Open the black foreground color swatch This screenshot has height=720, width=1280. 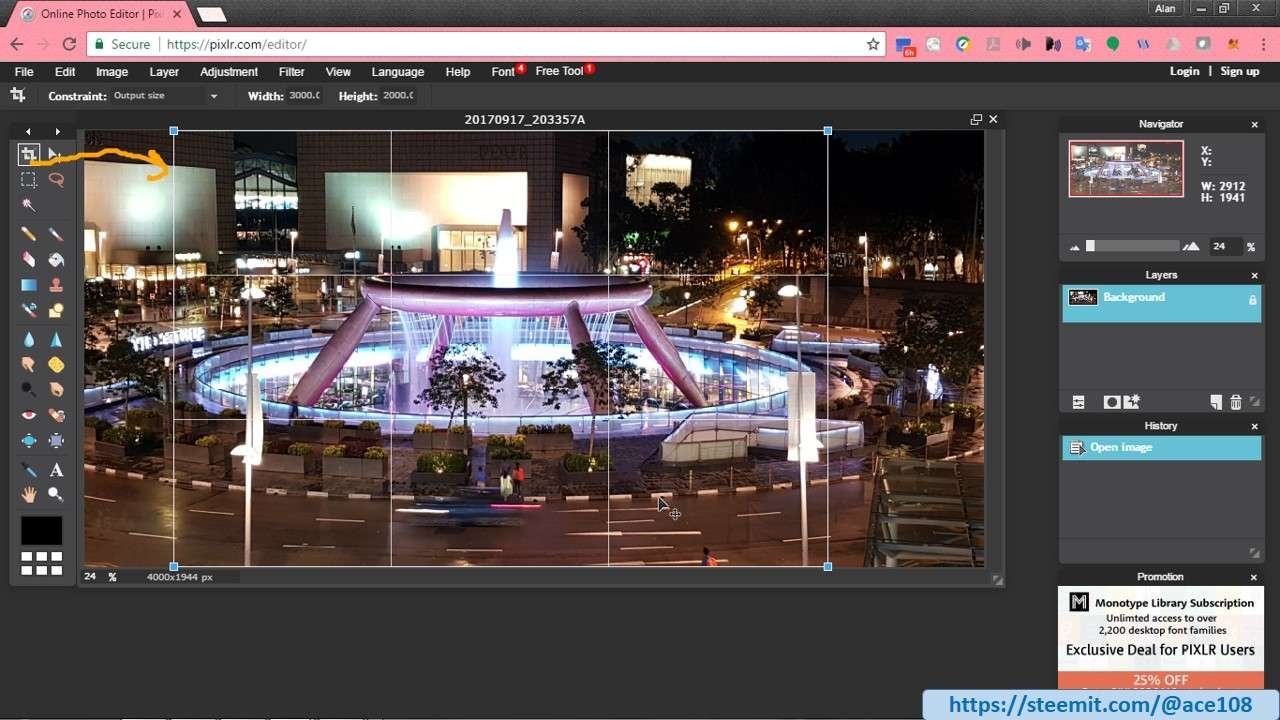click(x=42, y=530)
